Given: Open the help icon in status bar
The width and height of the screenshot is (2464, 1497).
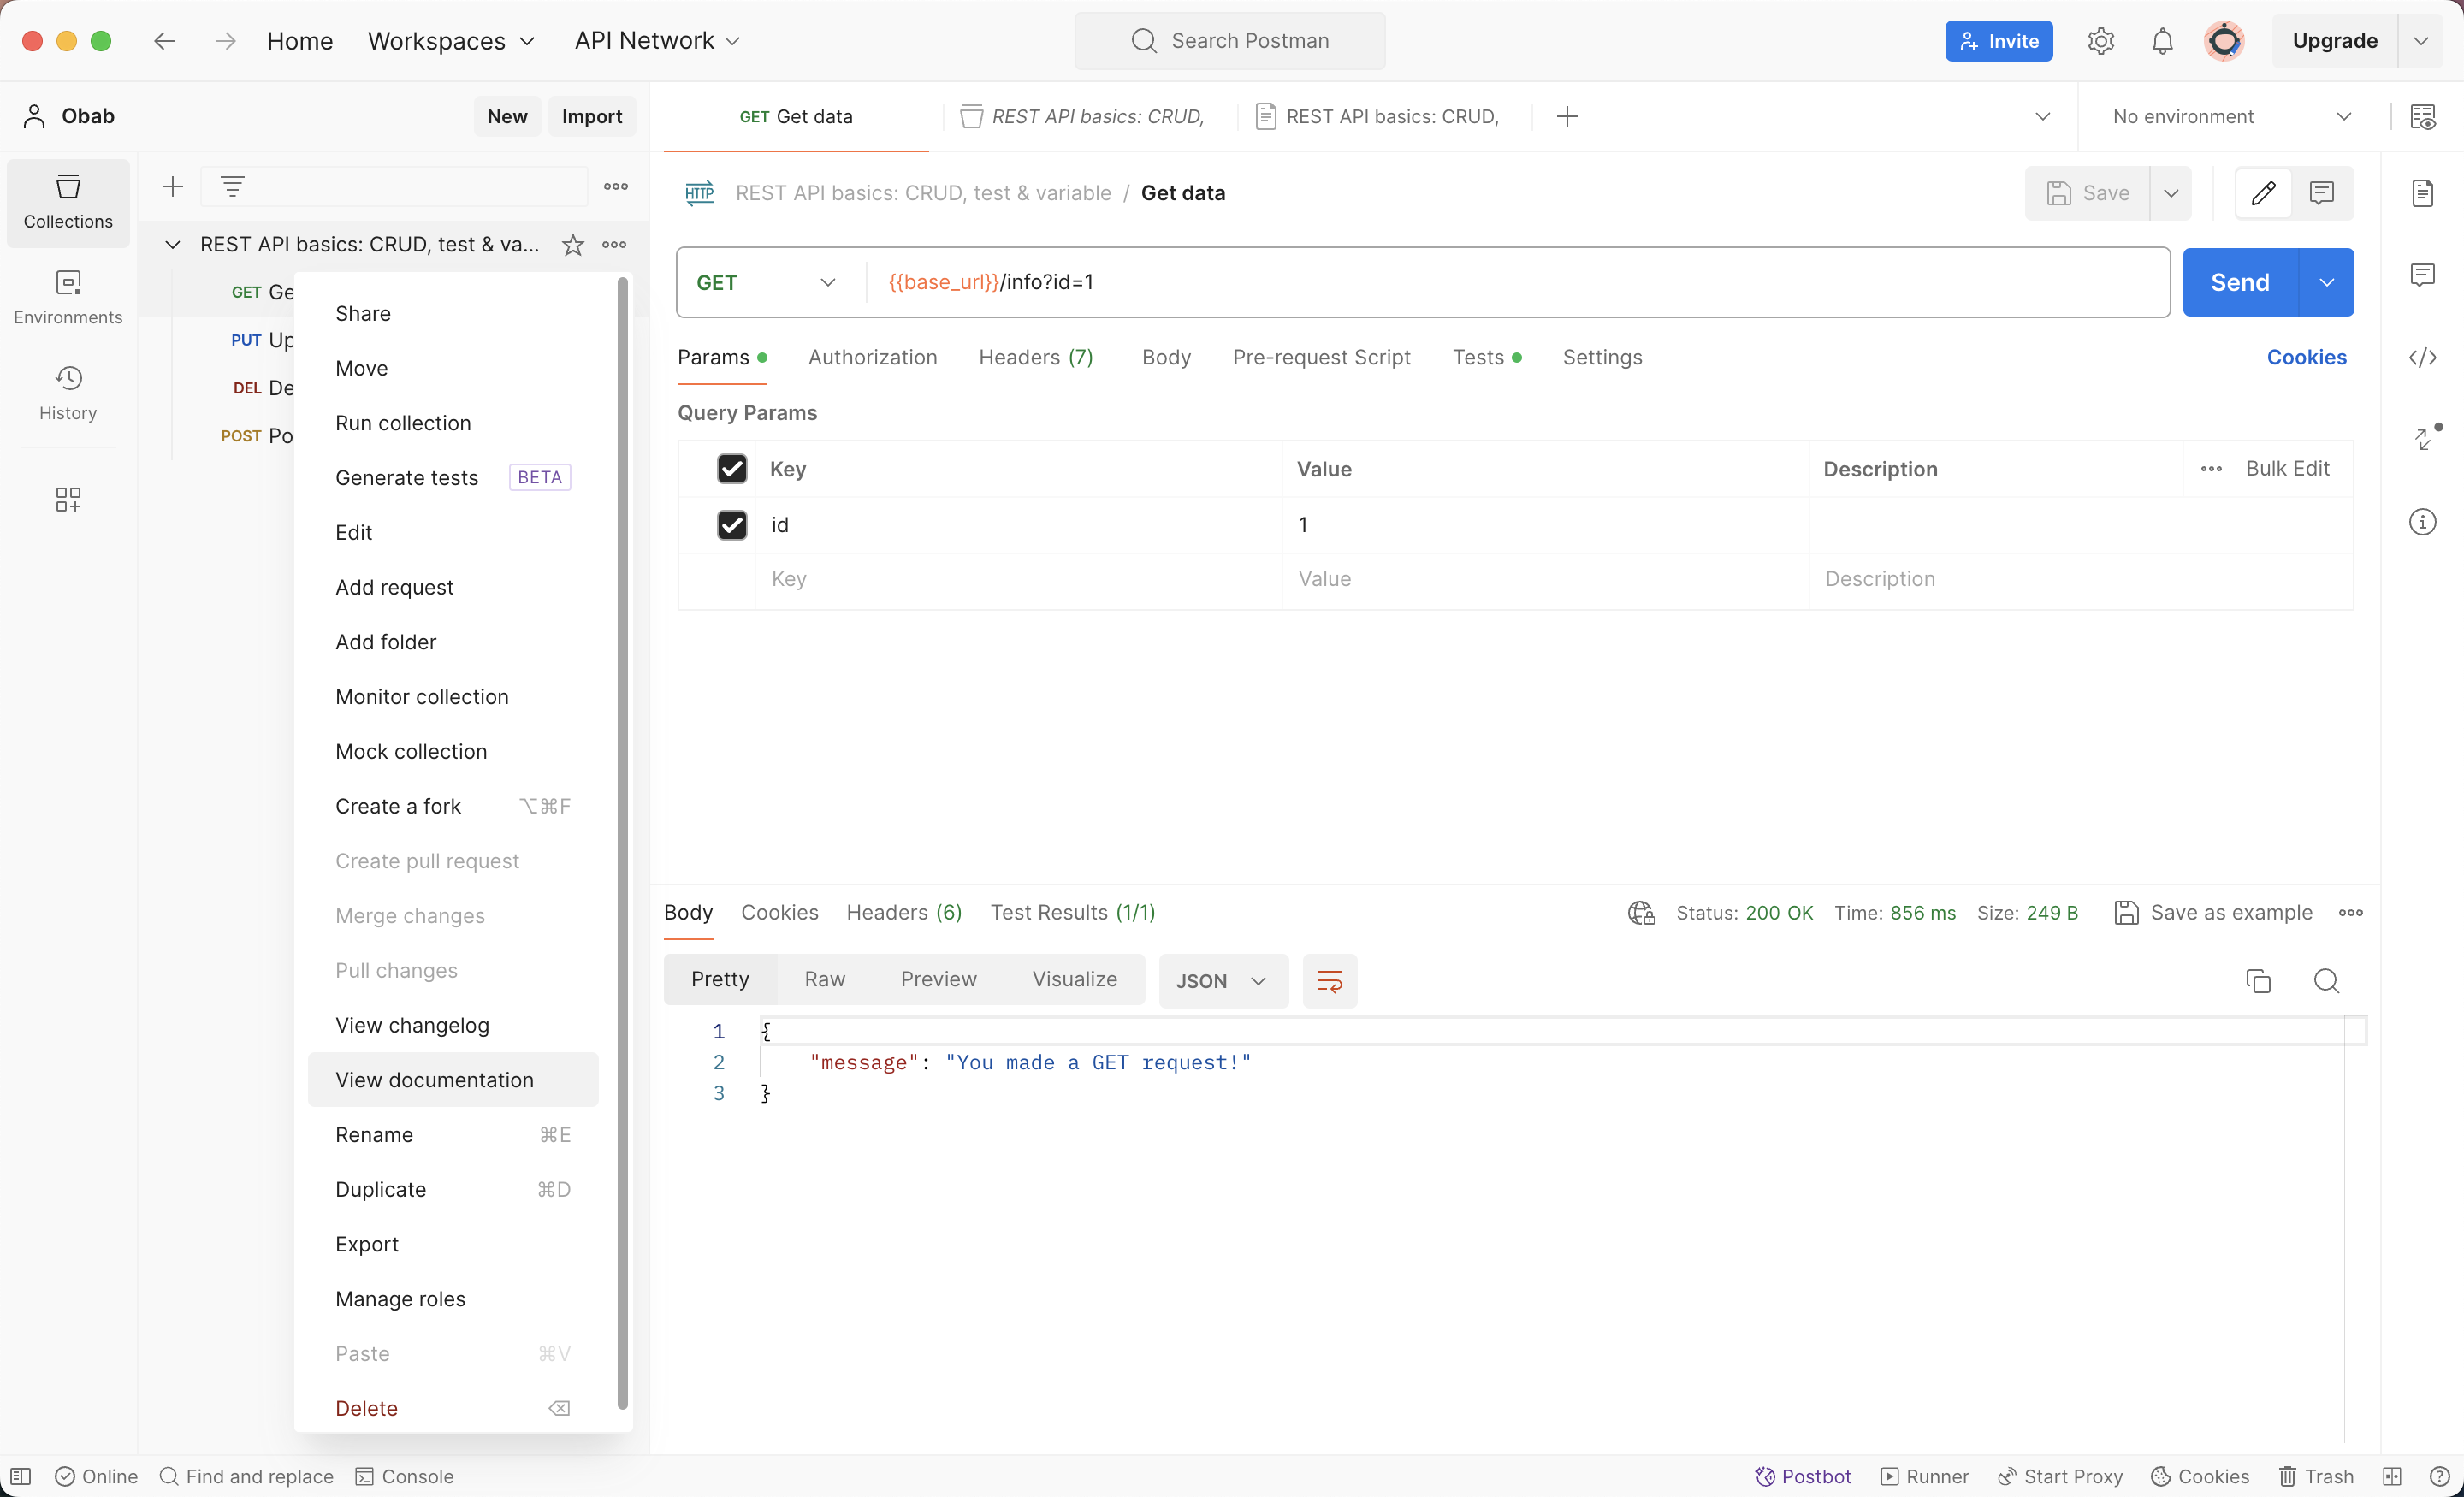Looking at the screenshot, I should [2439, 1476].
